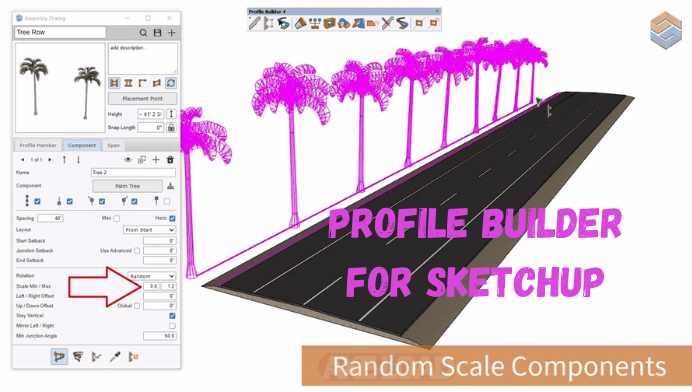Go to next component with right arrow
Image resolution: width=692 pixels, height=392 pixels.
pos(50,160)
